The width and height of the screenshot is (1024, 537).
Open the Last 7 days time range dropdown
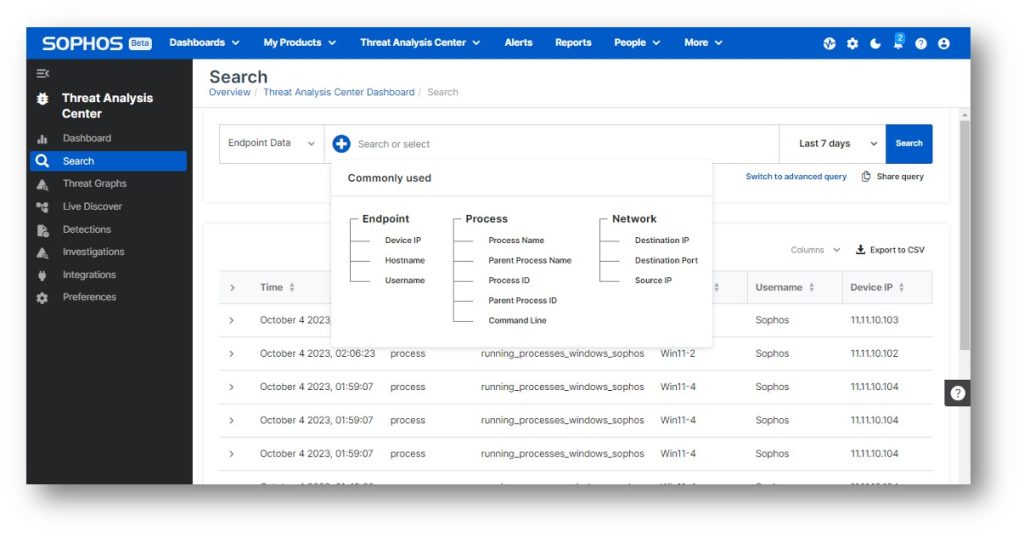tap(837, 144)
